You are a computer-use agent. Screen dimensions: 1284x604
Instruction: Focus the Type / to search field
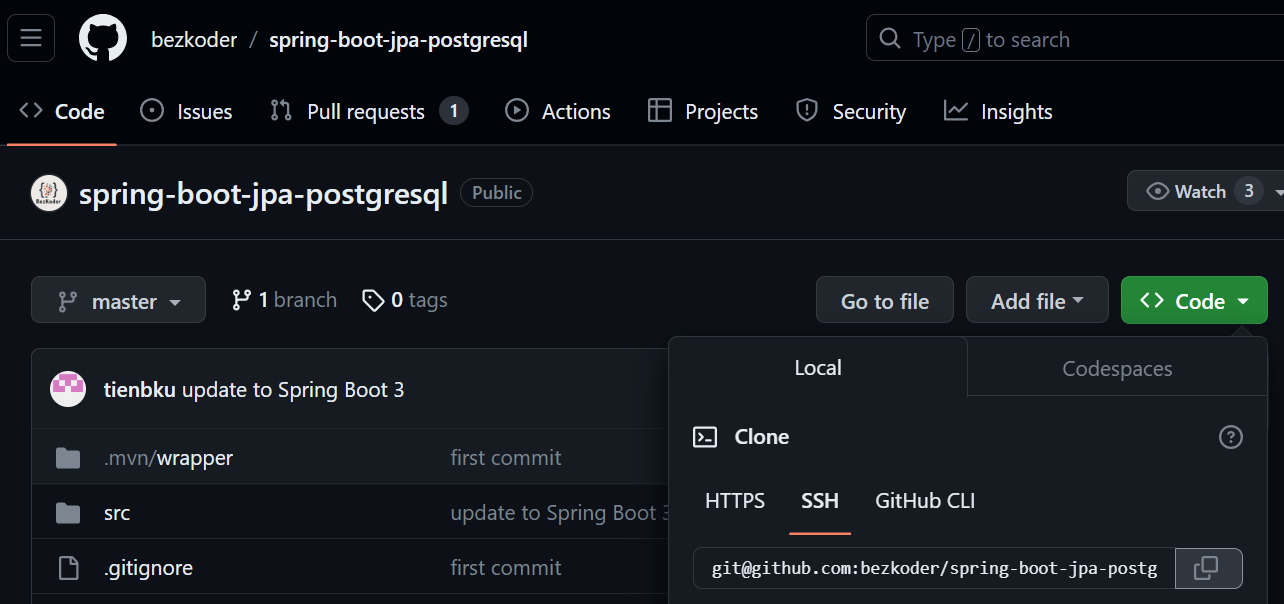pyautogui.click(x=1075, y=40)
